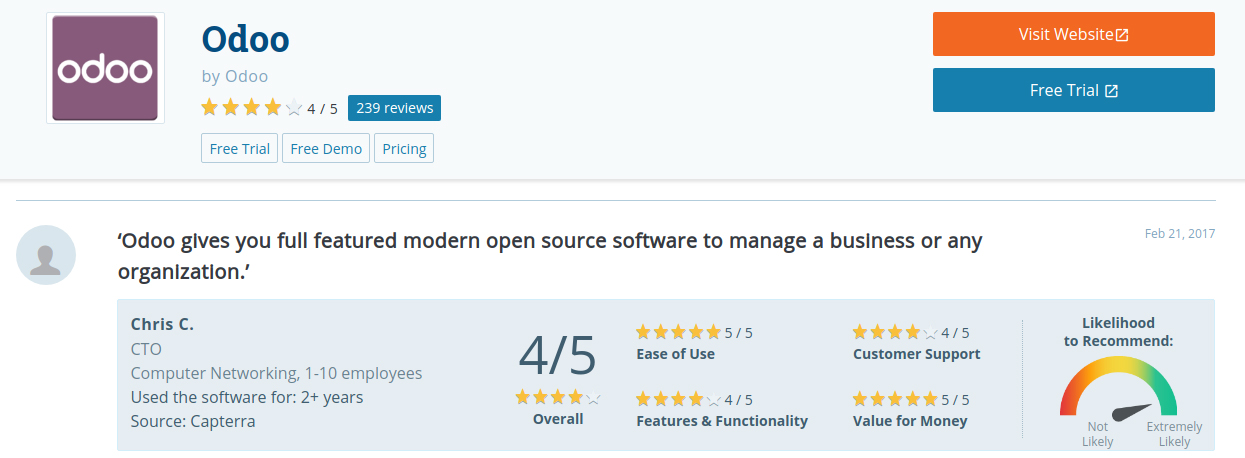
Task: Click the large 4/5 overall score
Action: [557, 356]
